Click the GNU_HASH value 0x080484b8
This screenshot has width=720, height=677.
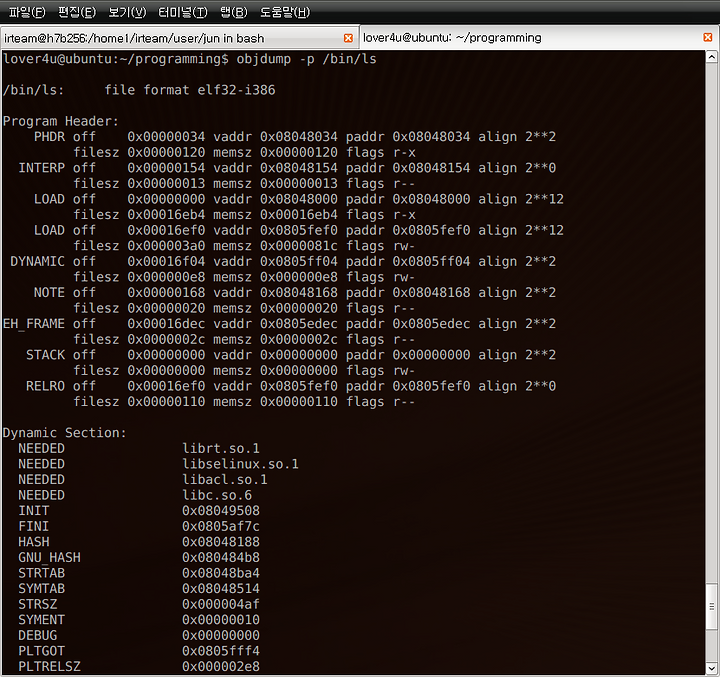(221, 558)
